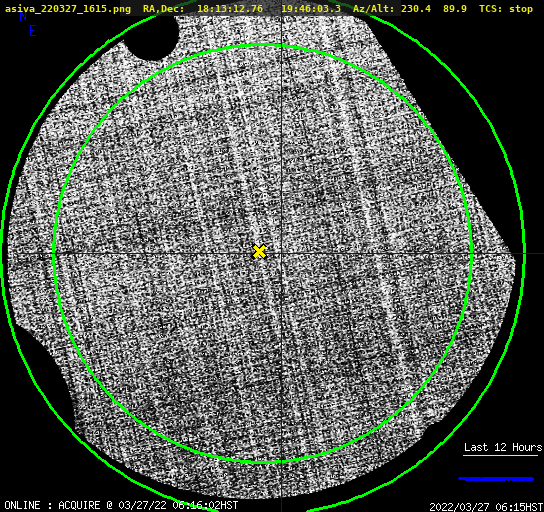Select the RA value 18:13:12.76
Image resolution: width=544 pixels, height=512 pixels.
[230, 9]
